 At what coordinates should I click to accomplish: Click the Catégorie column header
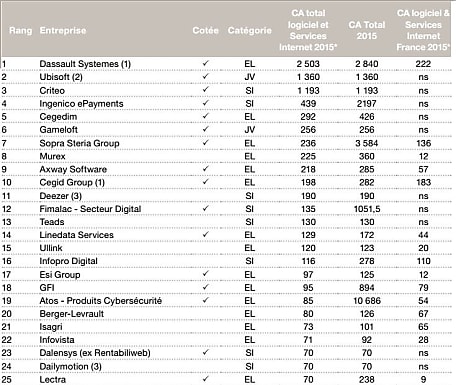pyautogui.click(x=250, y=30)
